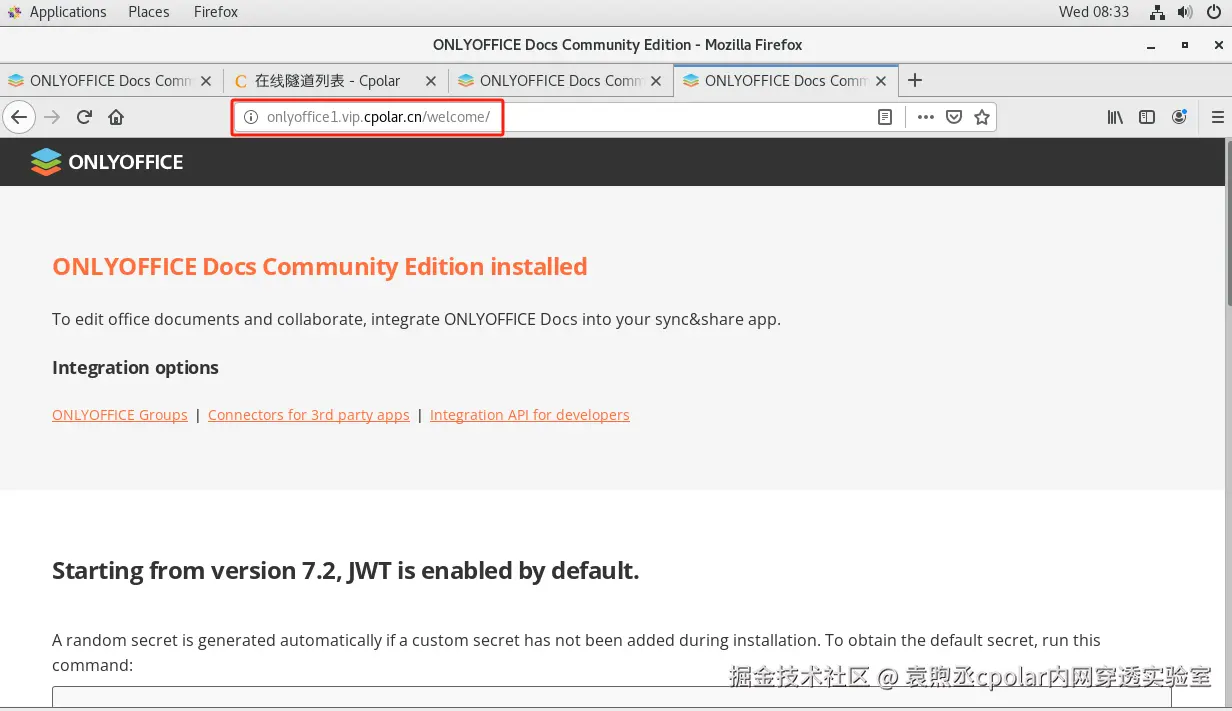Open the Wed 08:33 clock
The image size is (1232, 711).
1094,12
